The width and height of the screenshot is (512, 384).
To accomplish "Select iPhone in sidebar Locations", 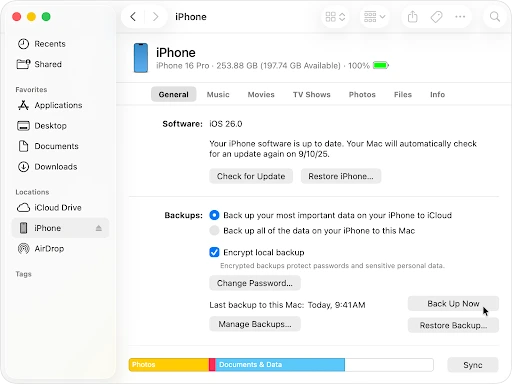I will tap(60, 228).
